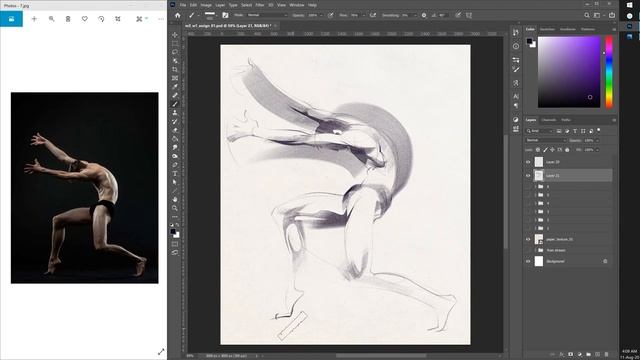Open the File menu
The image size is (640, 360).
182,5
